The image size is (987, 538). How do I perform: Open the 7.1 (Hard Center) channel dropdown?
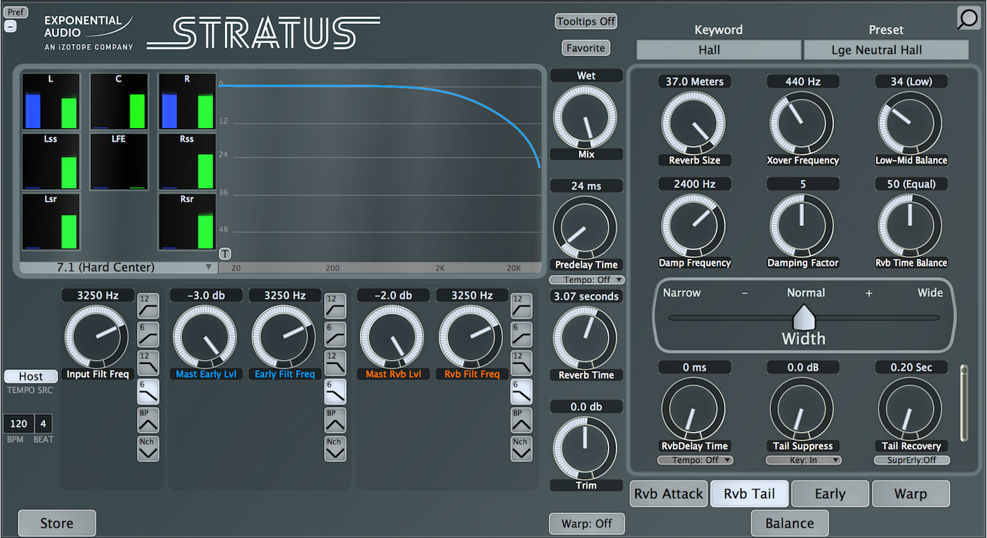click(119, 268)
